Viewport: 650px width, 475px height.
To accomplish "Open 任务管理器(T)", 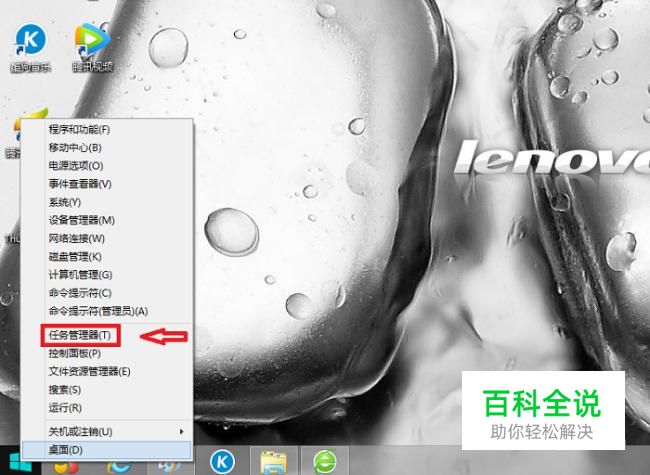I will (x=107, y=335).
